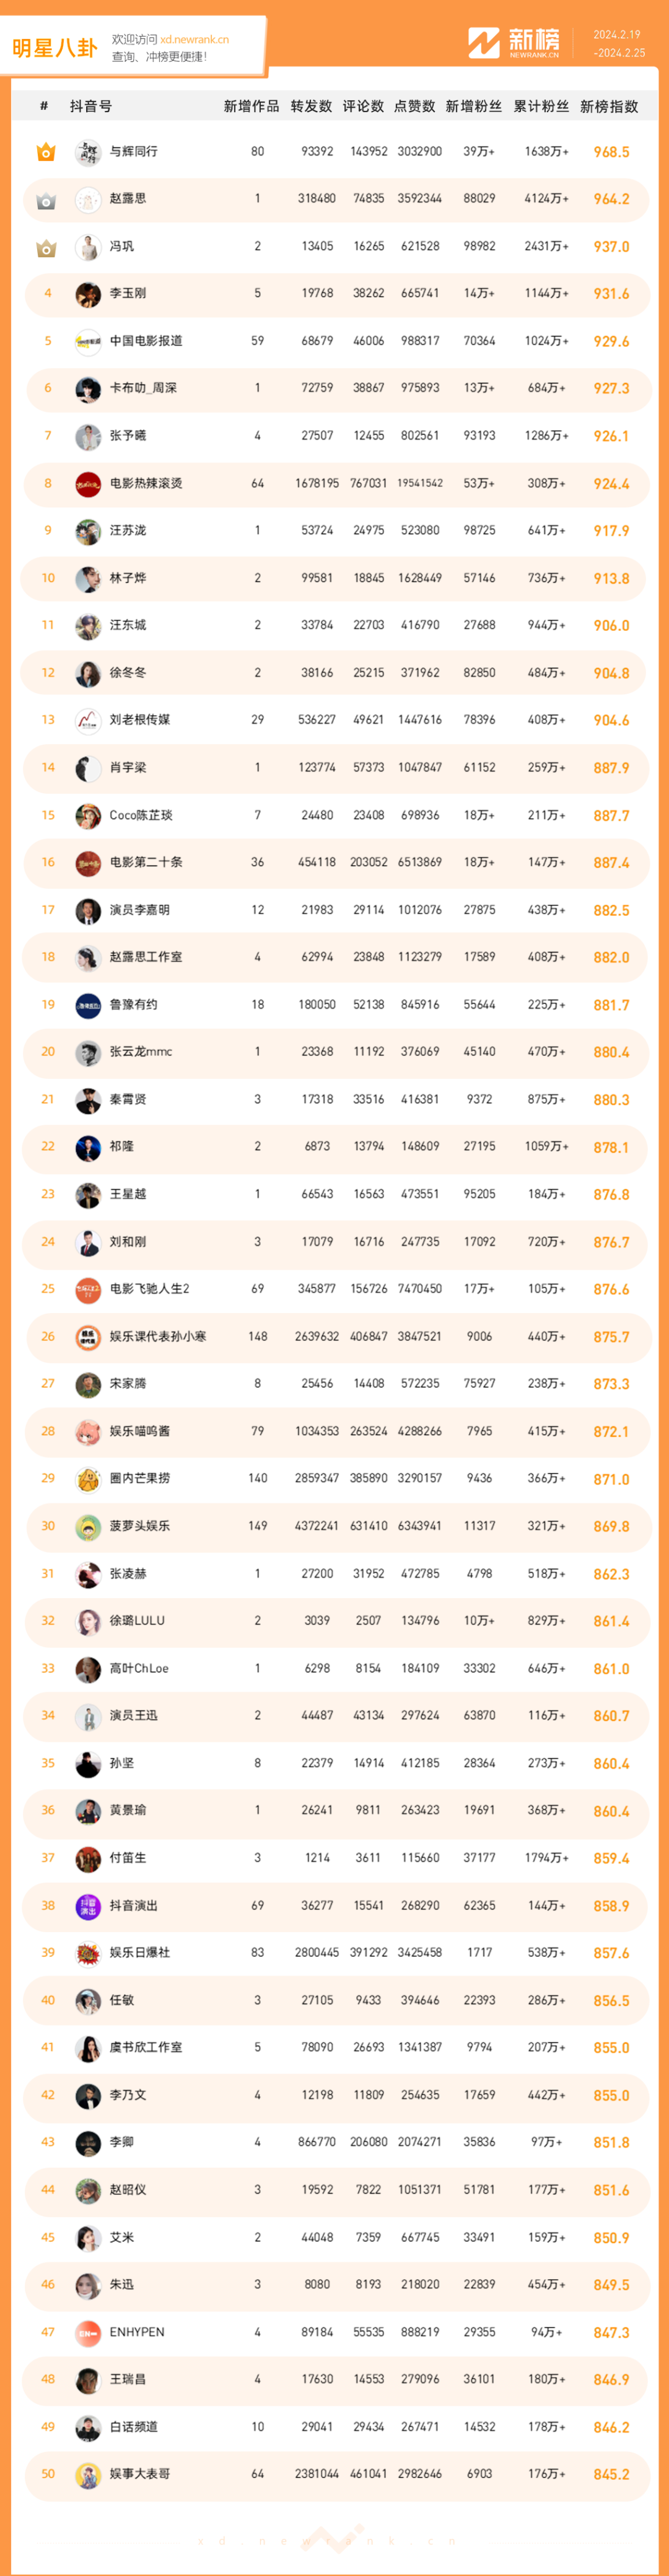Click 抖音演出 purple avatar icon
Screen dimensions: 669x2576
[x=88, y=1906]
